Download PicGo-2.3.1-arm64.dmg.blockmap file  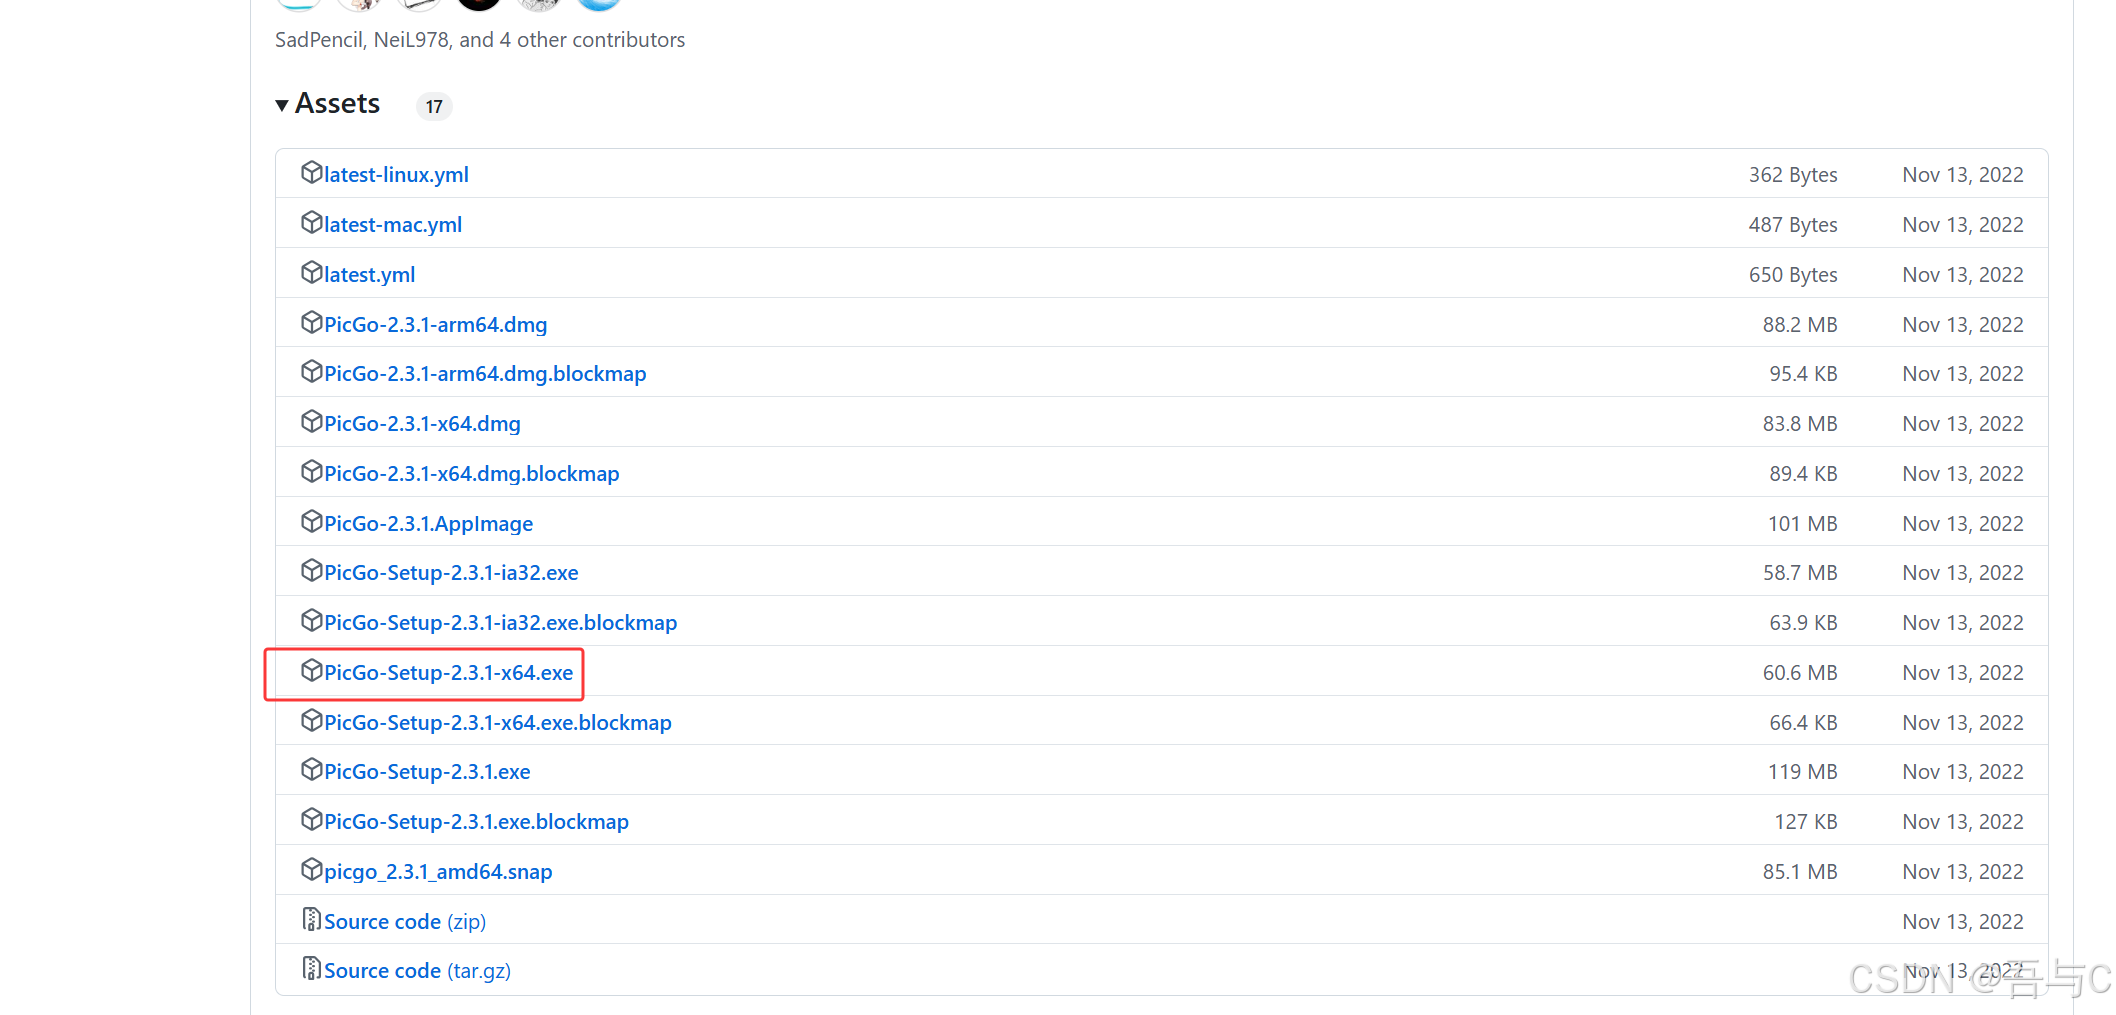coord(485,374)
